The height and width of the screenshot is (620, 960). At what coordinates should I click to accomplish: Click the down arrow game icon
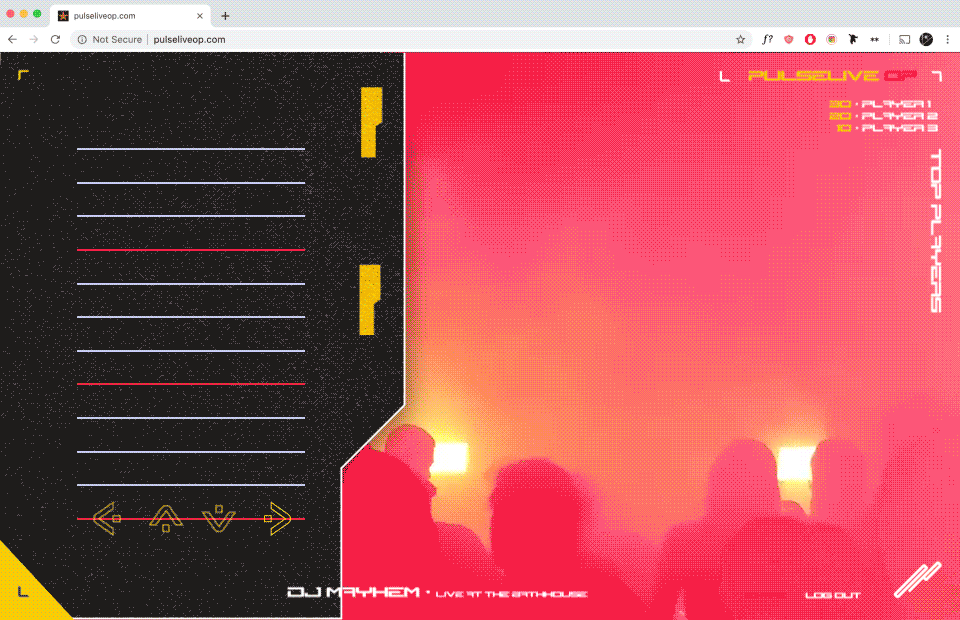pos(219,519)
